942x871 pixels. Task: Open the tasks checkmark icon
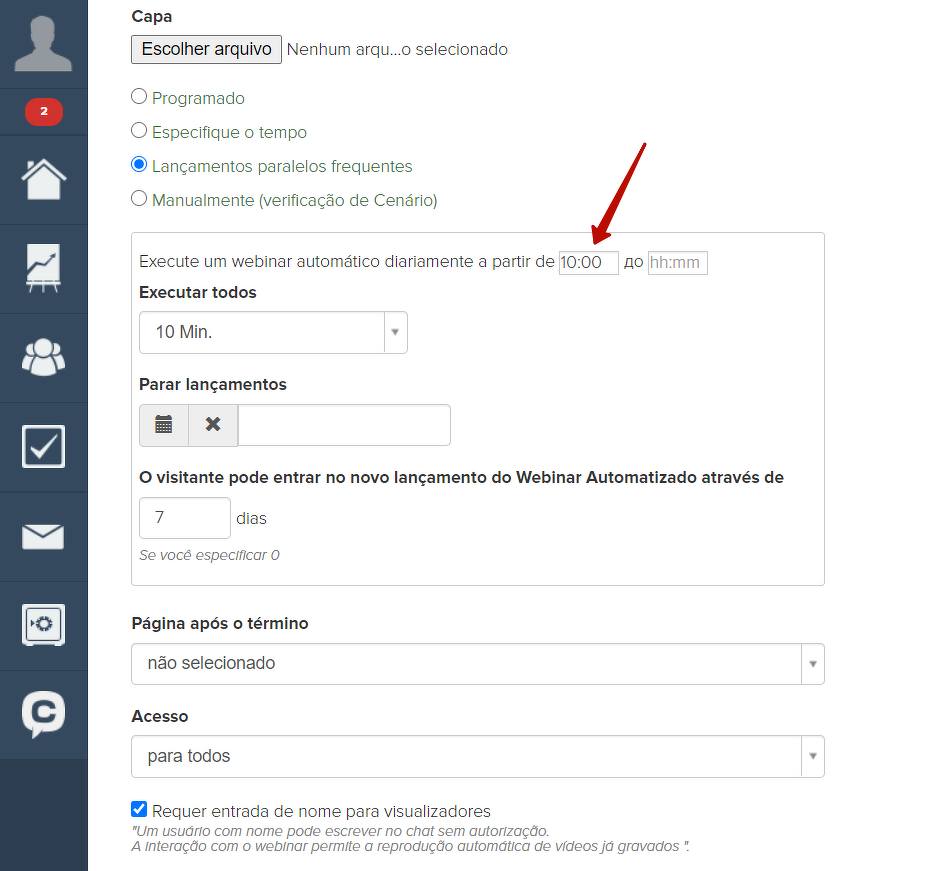coord(44,447)
